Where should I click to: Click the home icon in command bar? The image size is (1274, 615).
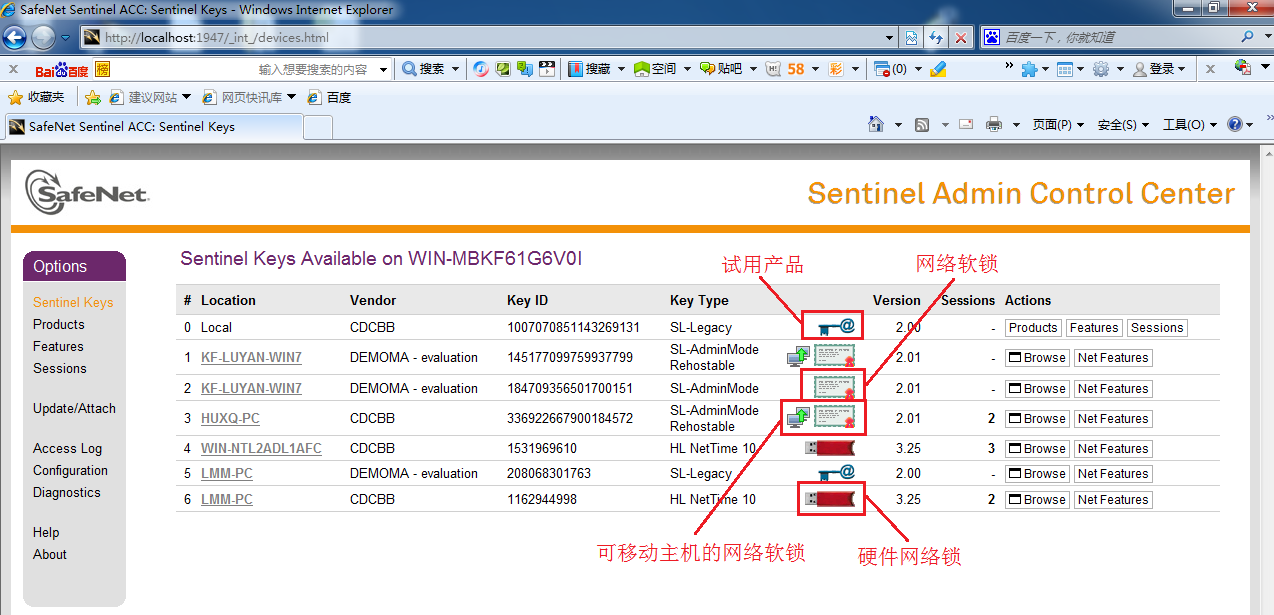click(x=876, y=125)
